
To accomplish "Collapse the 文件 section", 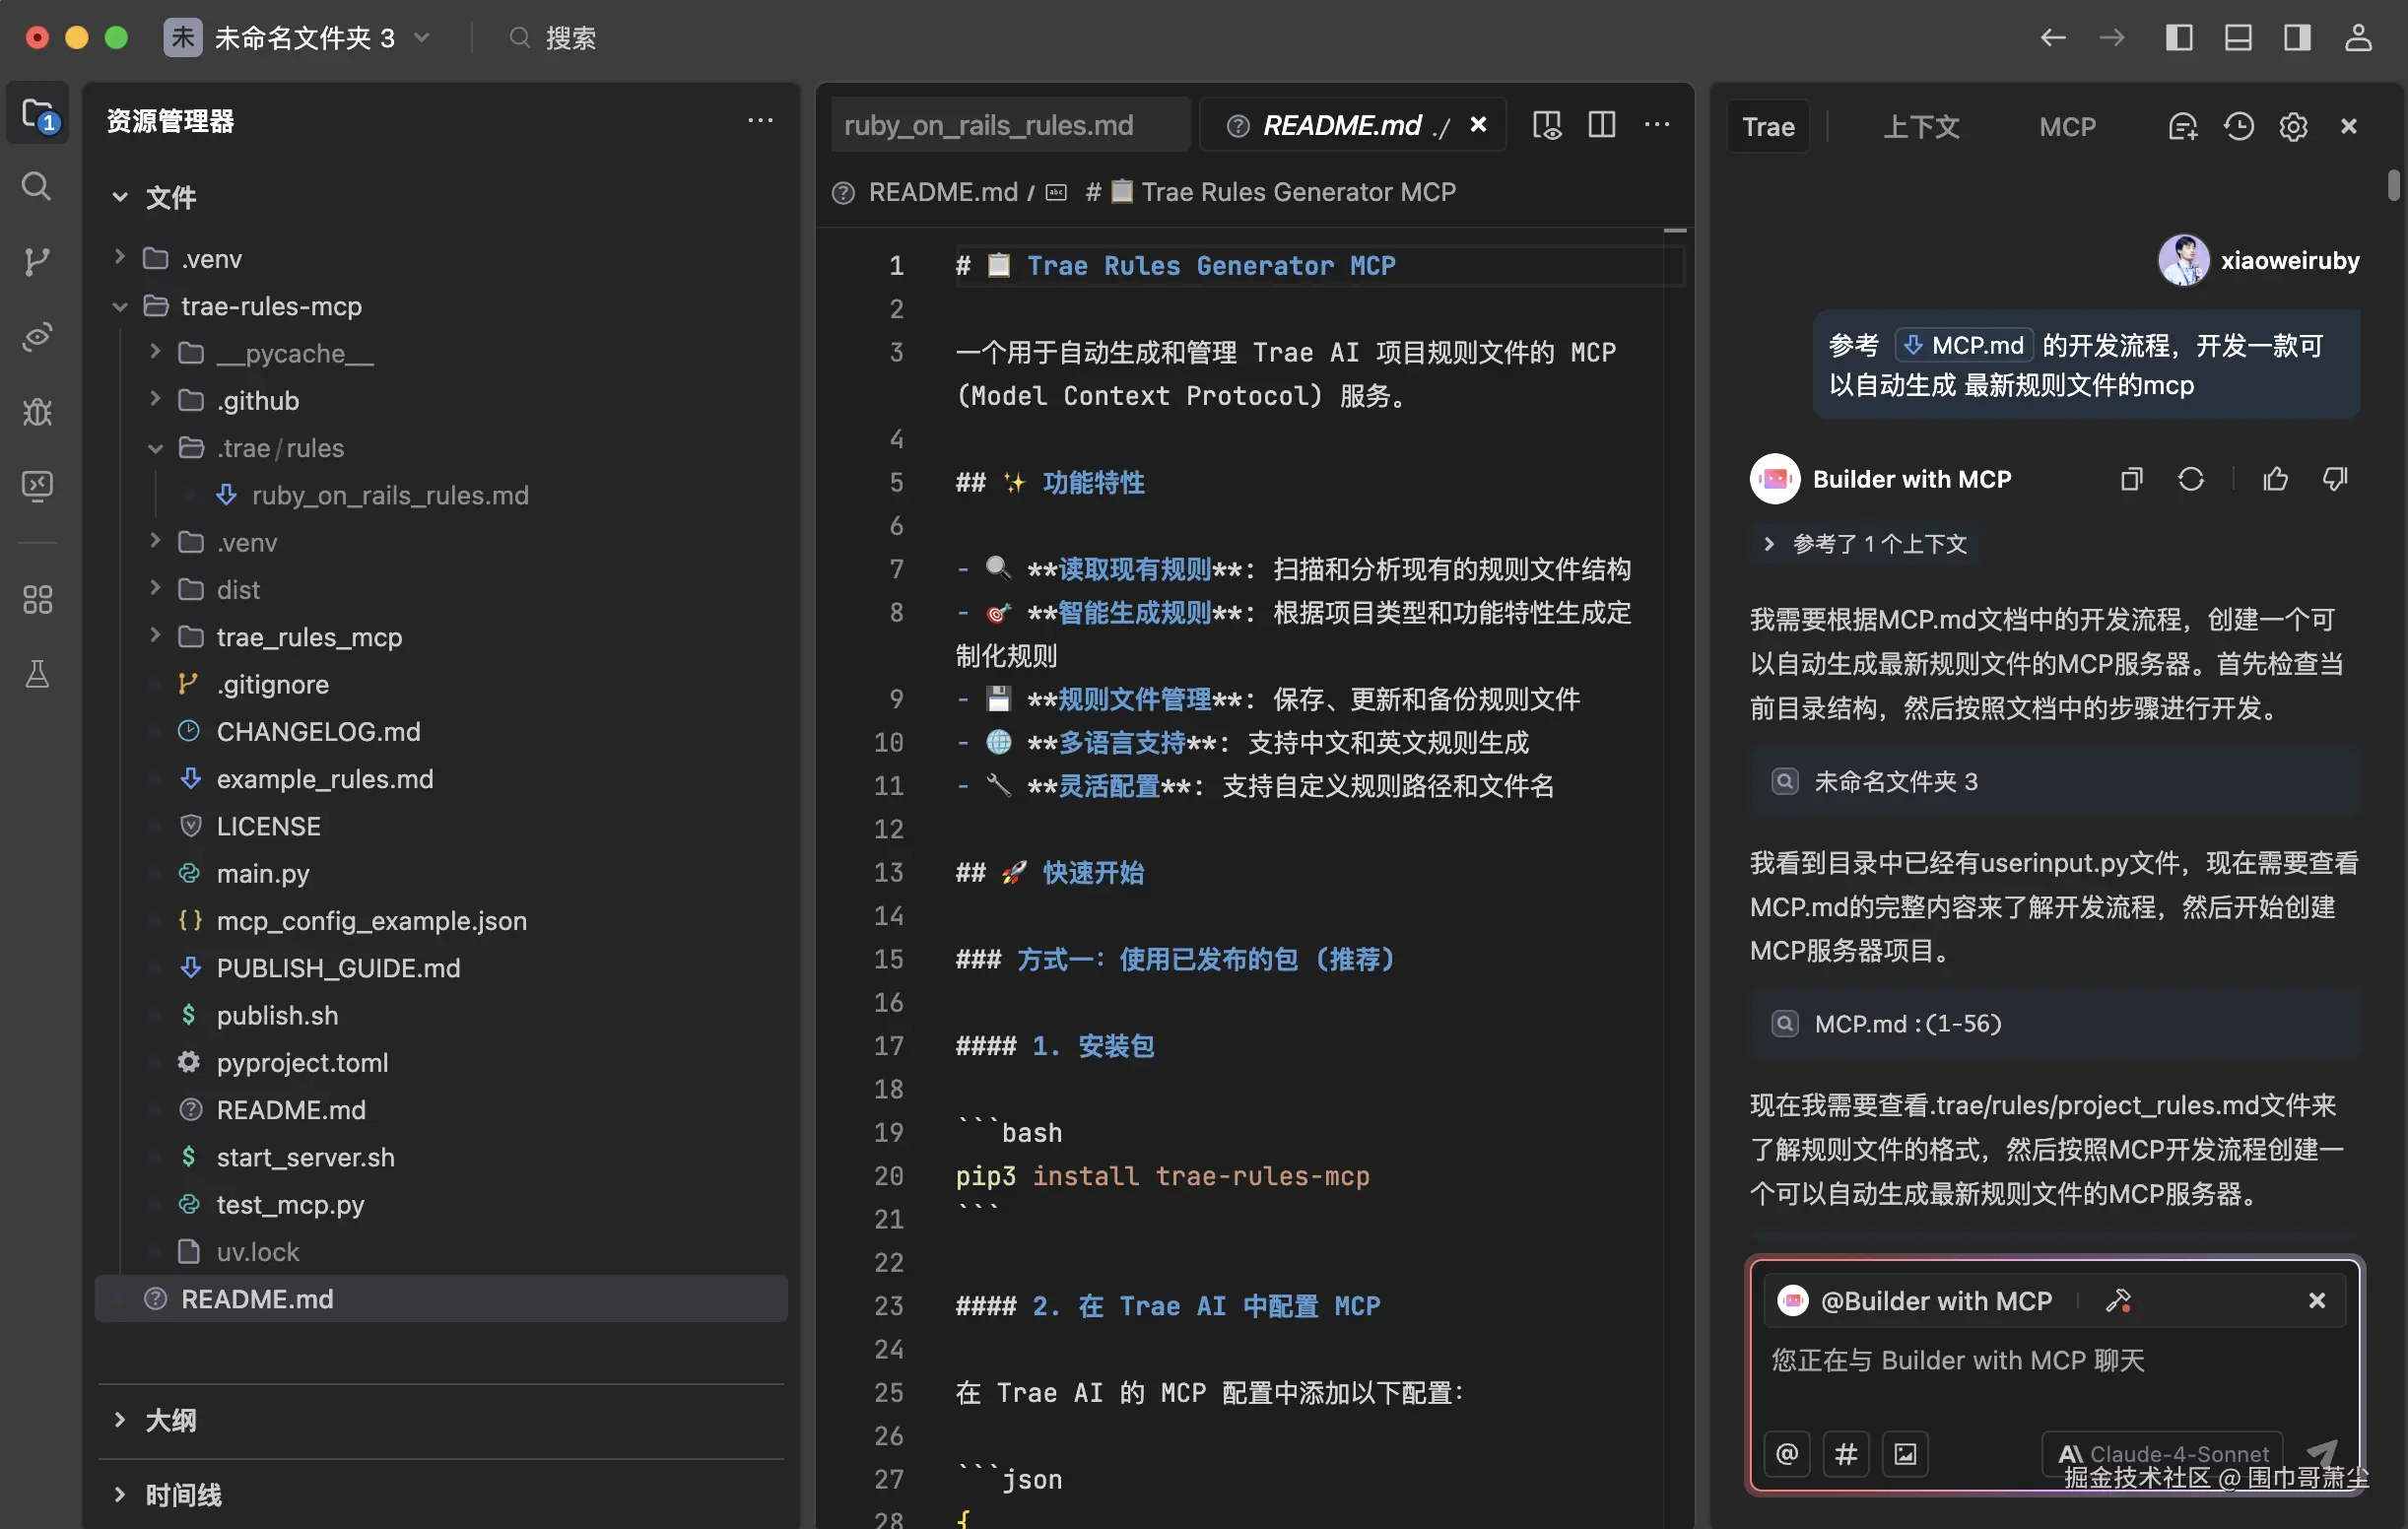I will [x=120, y=197].
